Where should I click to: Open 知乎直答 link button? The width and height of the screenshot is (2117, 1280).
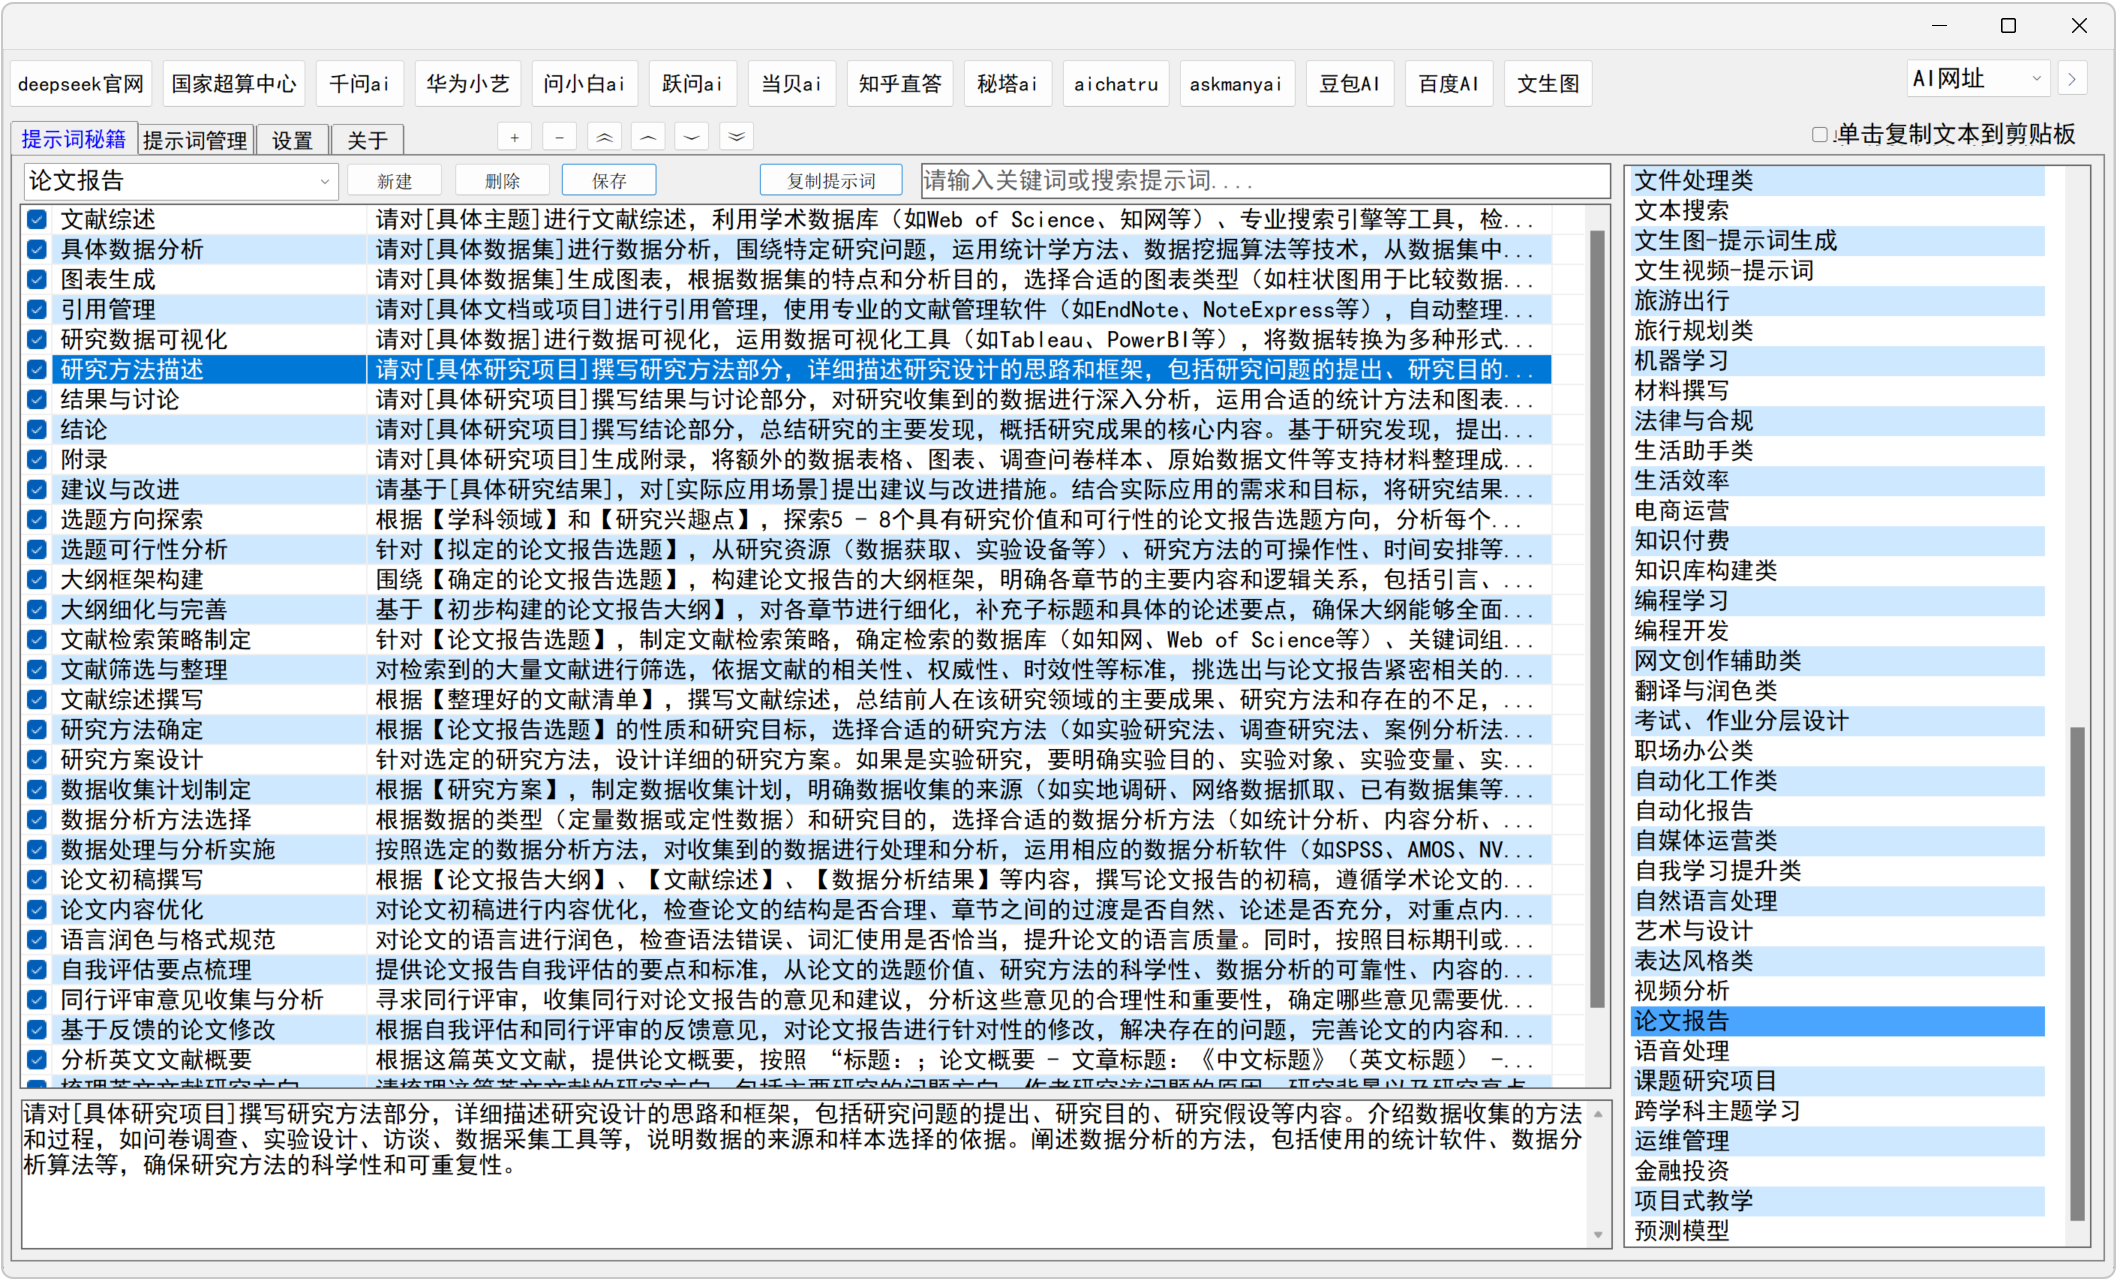tap(900, 84)
